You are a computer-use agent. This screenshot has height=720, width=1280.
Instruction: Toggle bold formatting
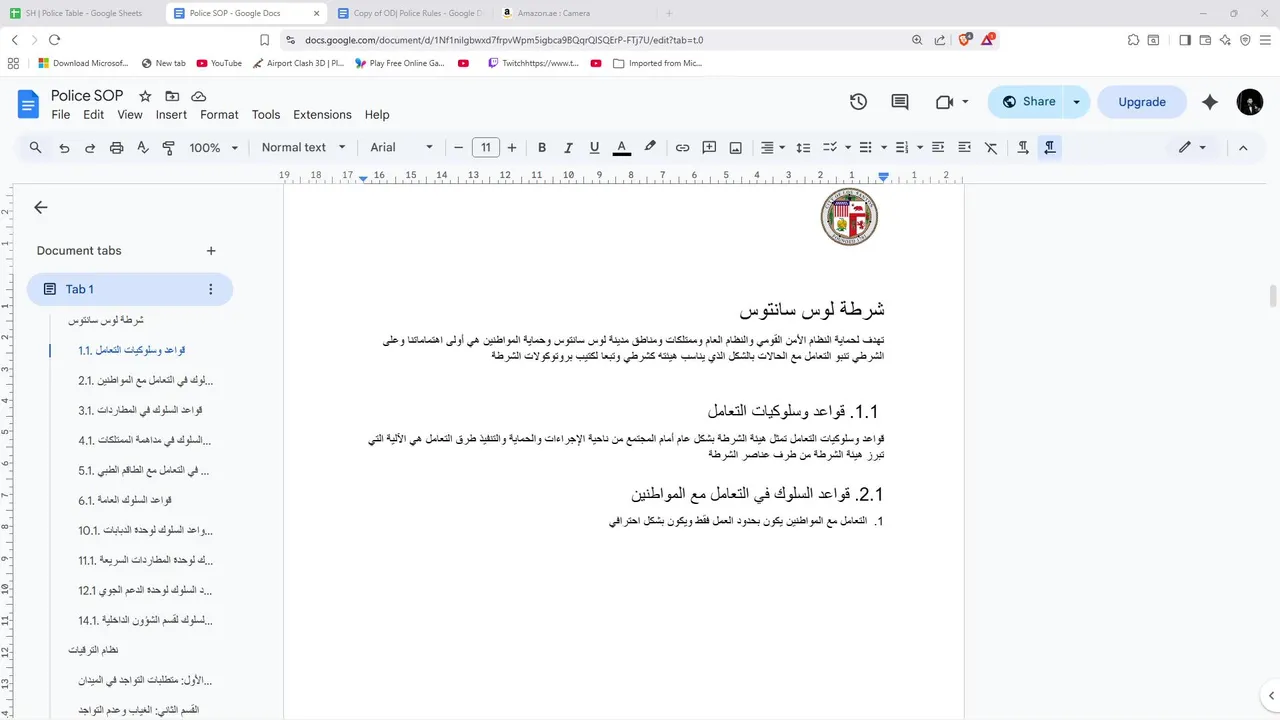pyautogui.click(x=542, y=147)
